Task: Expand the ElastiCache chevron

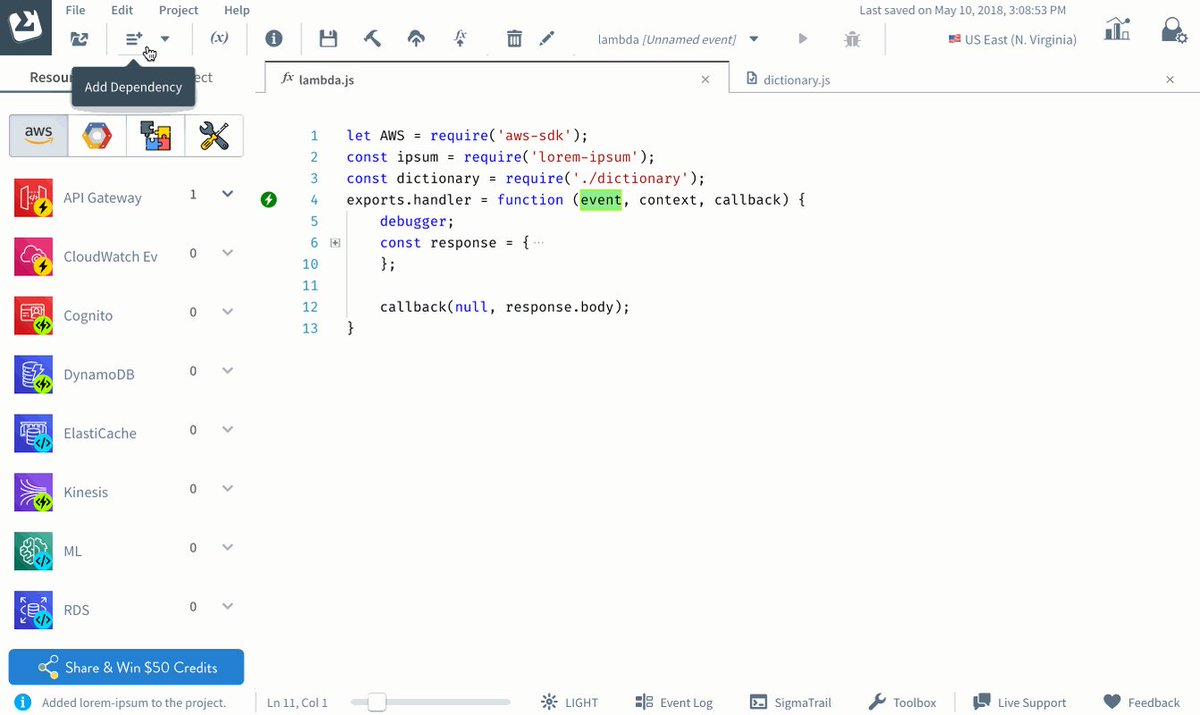Action: pos(227,430)
